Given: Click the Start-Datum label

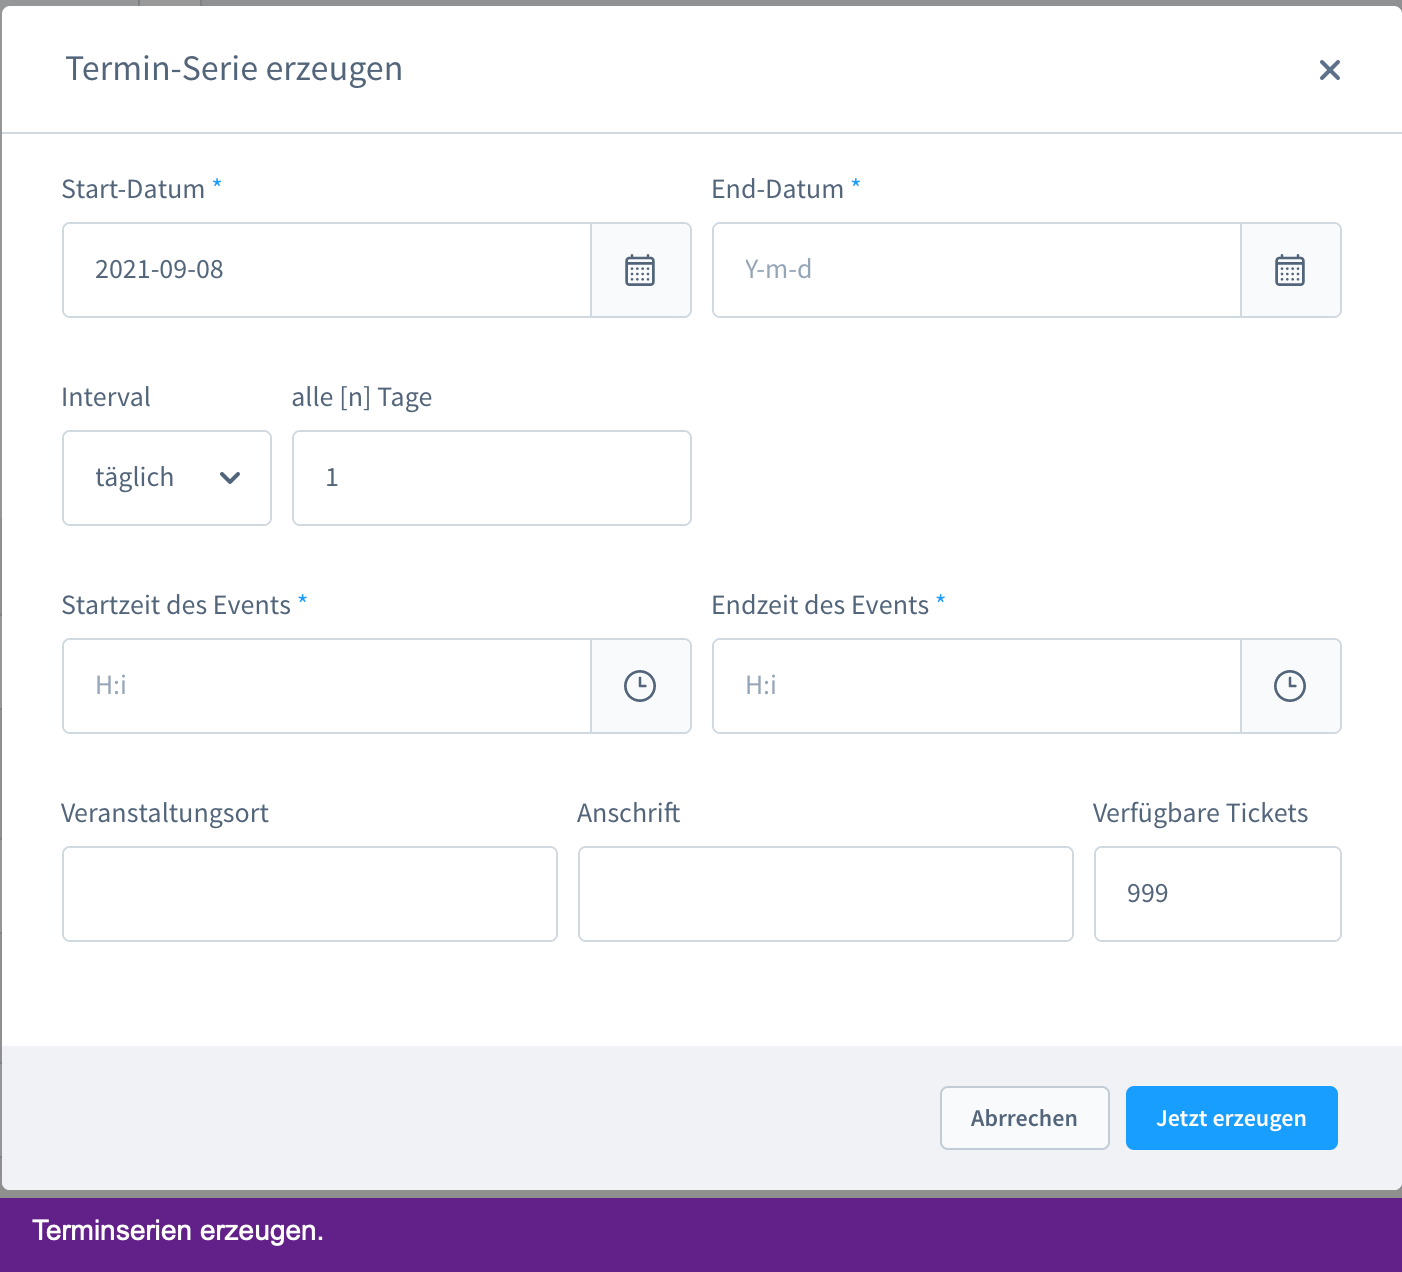Looking at the screenshot, I should click(x=134, y=189).
